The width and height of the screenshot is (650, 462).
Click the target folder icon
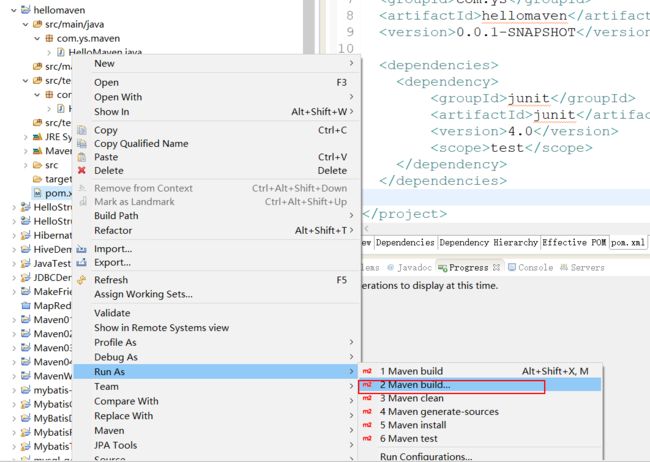(x=37, y=179)
